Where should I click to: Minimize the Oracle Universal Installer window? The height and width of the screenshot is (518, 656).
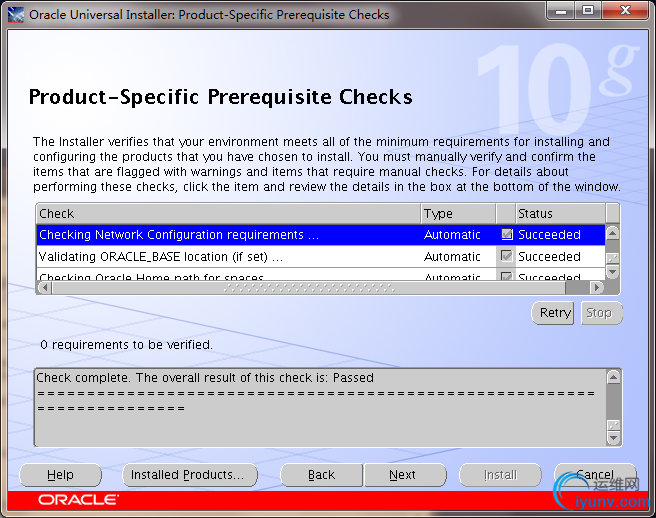pos(561,10)
